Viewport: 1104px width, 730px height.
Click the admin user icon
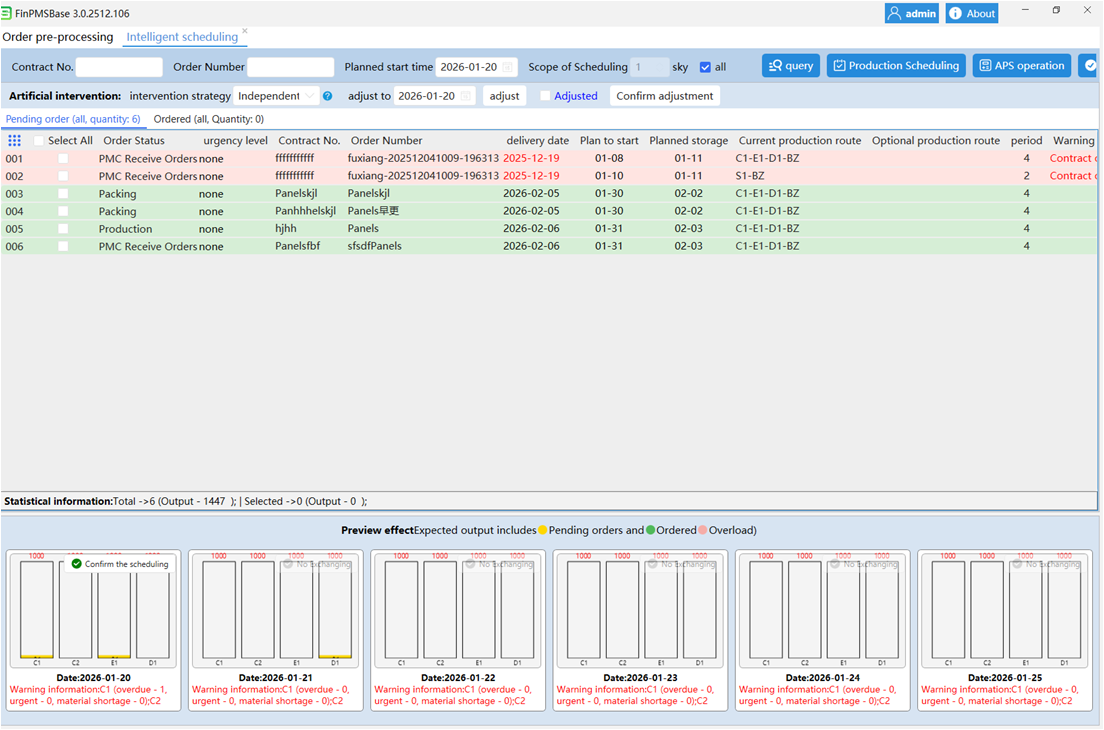coord(894,13)
